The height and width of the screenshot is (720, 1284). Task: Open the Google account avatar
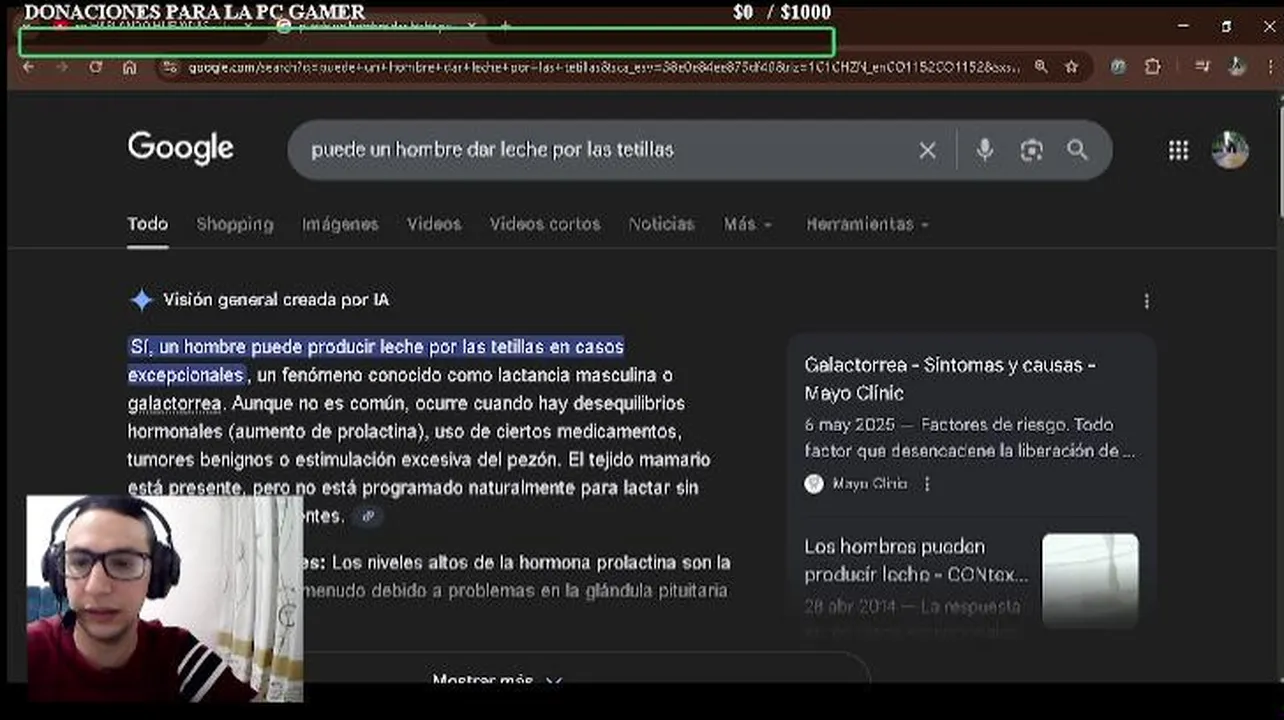(x=1230, y=150)
